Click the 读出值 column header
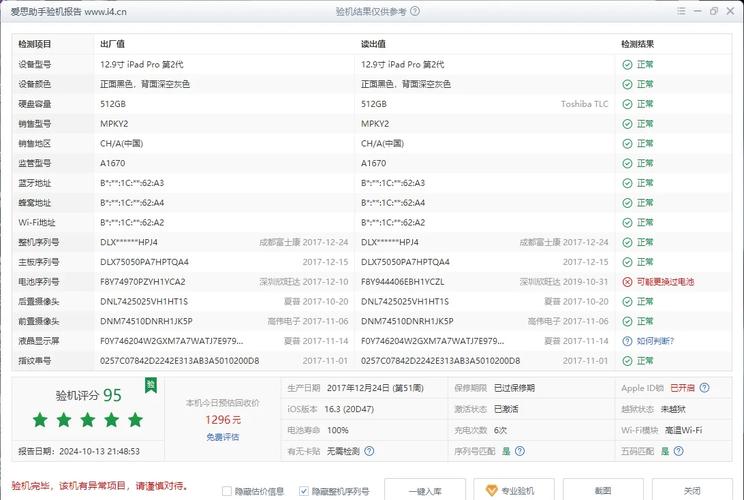Viewport: 744px width, 500px height. [x=373, y=44]
